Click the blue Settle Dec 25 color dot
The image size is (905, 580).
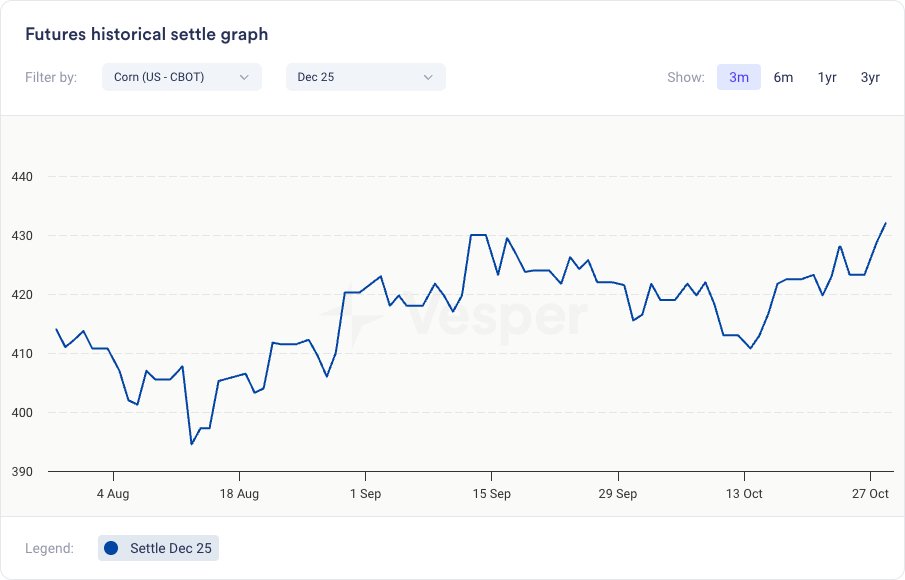pyautogui.click(x=111, y=548)
